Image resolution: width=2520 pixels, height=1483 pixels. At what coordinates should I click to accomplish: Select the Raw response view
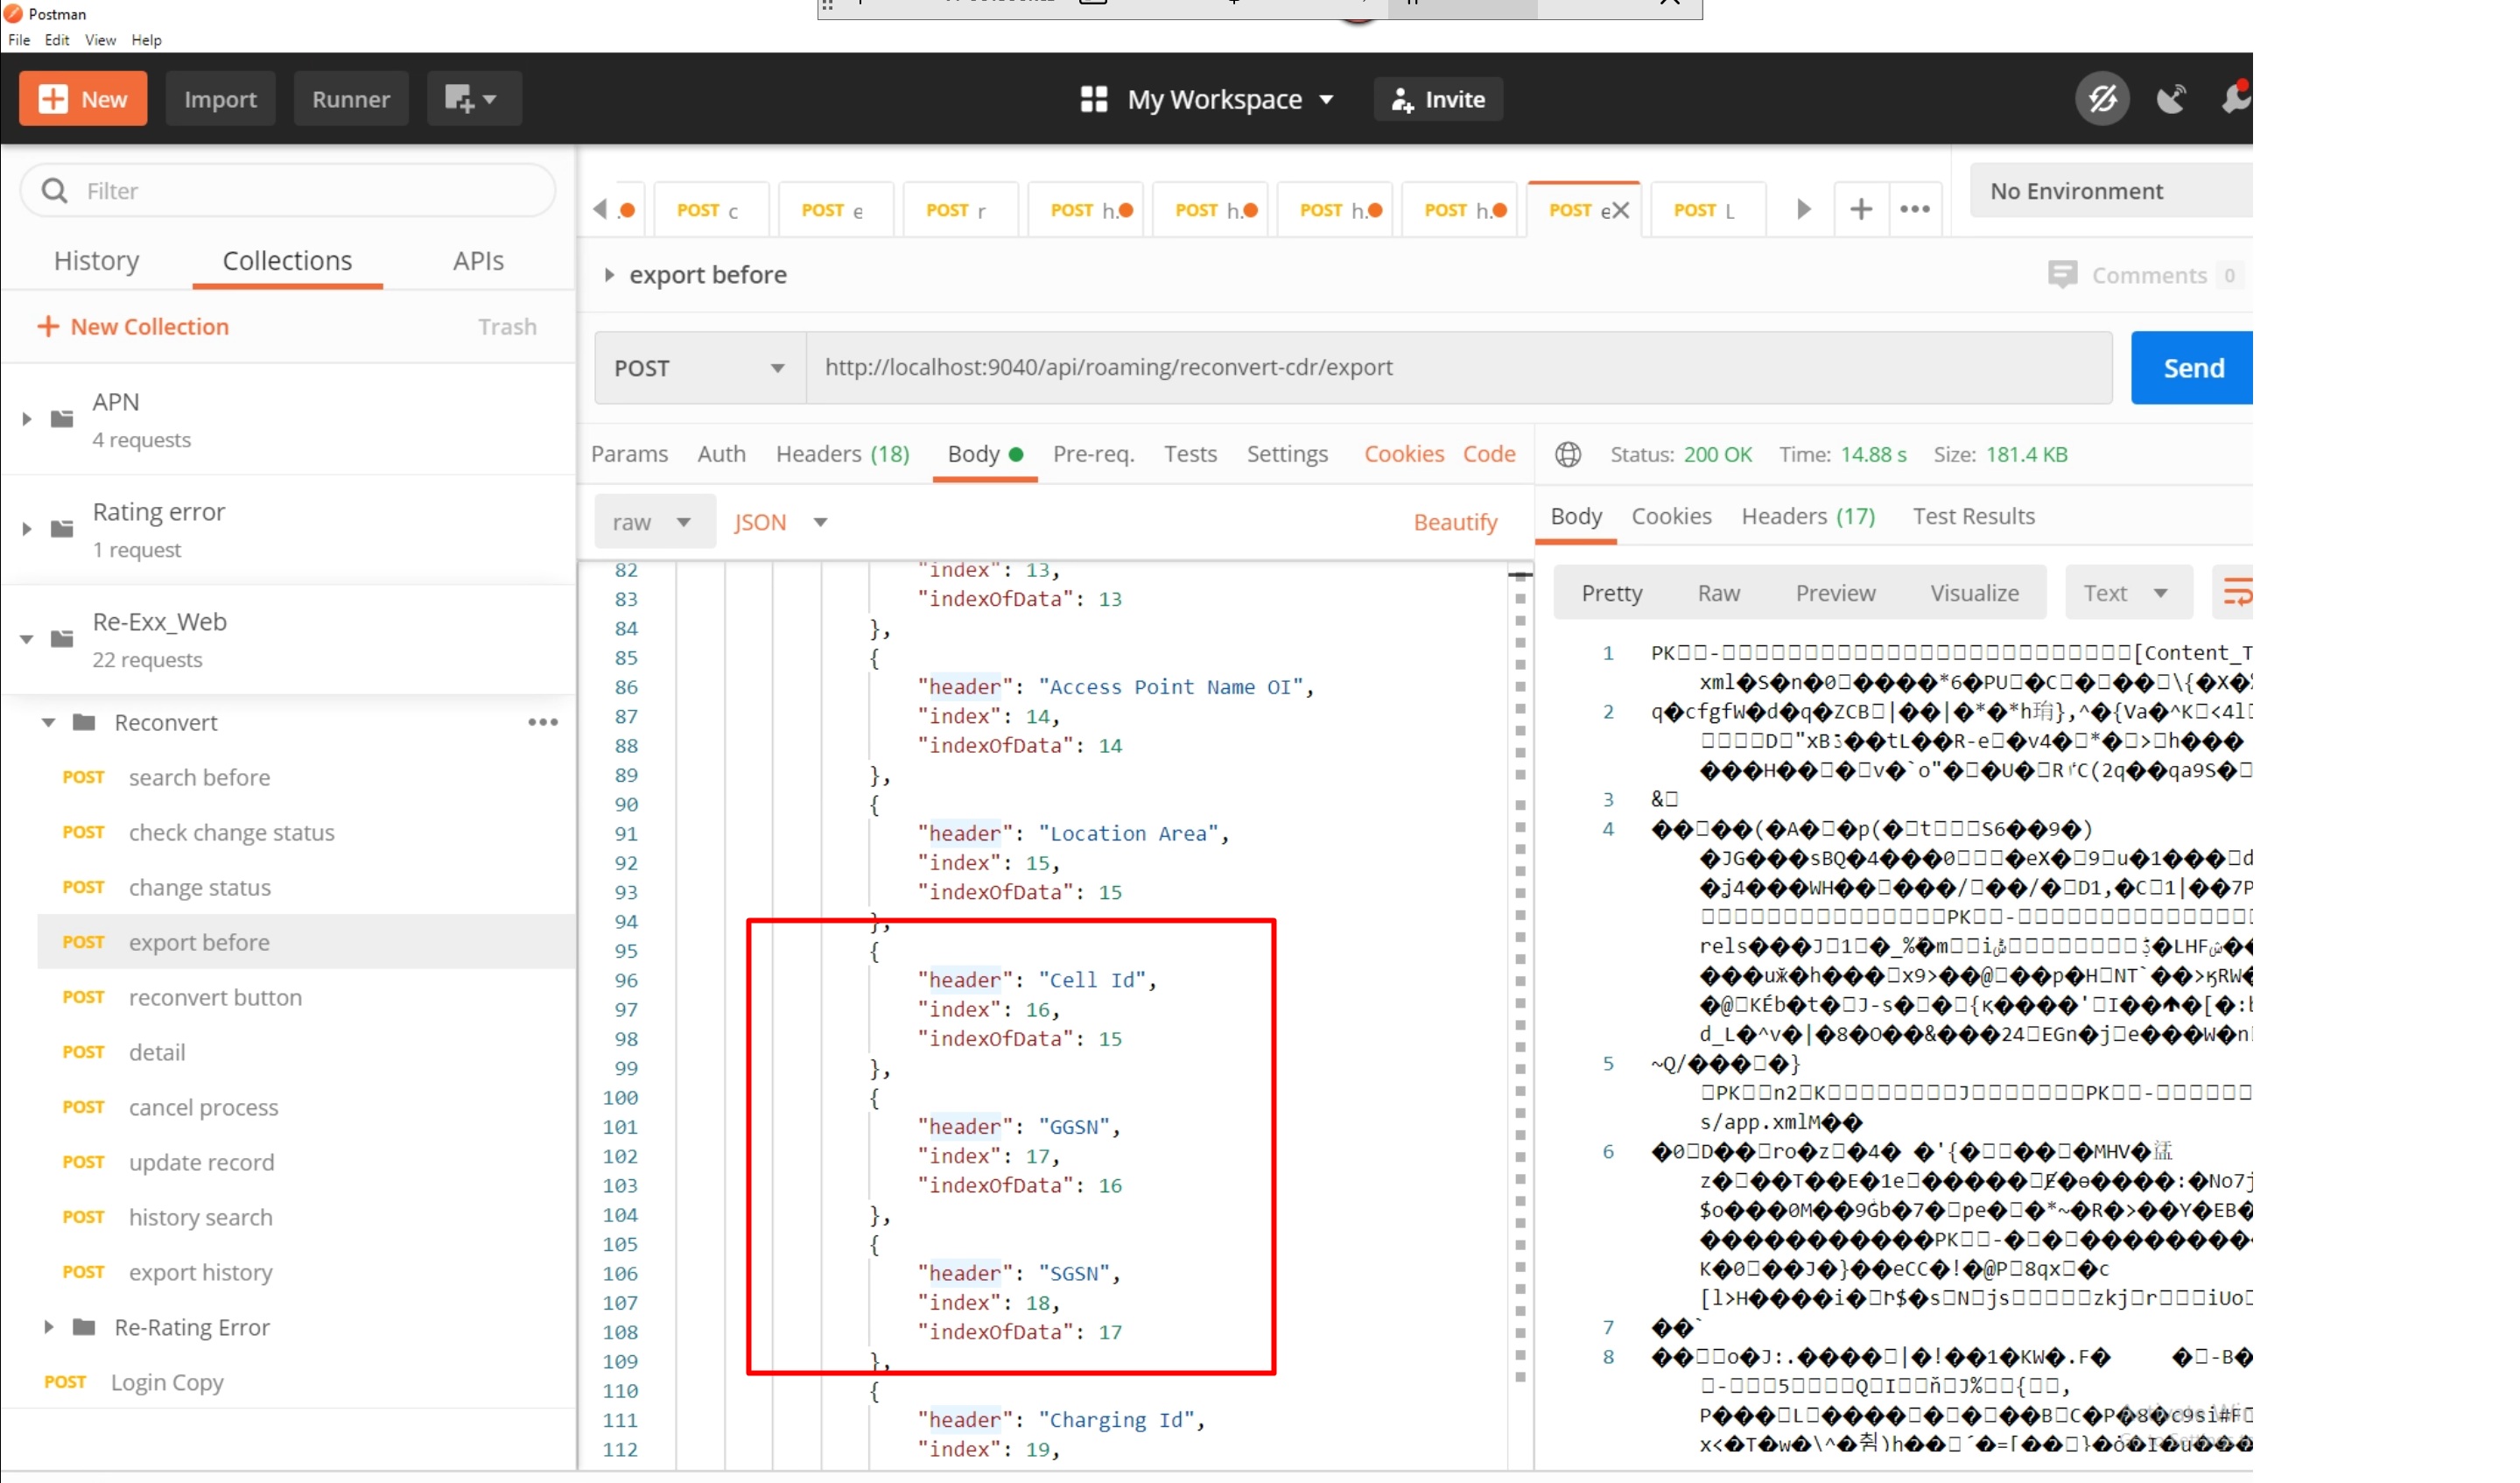click(1718, 593)
